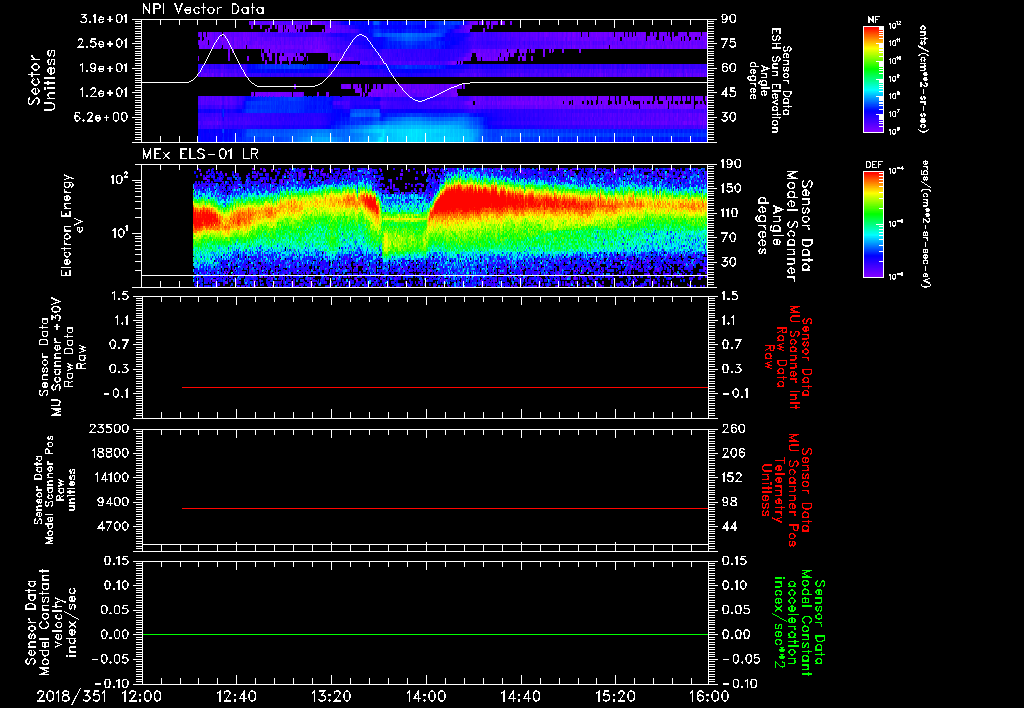The image size is (1024, 708).
Task: Click the 13:20 time tick label
Action: (331, 696)
